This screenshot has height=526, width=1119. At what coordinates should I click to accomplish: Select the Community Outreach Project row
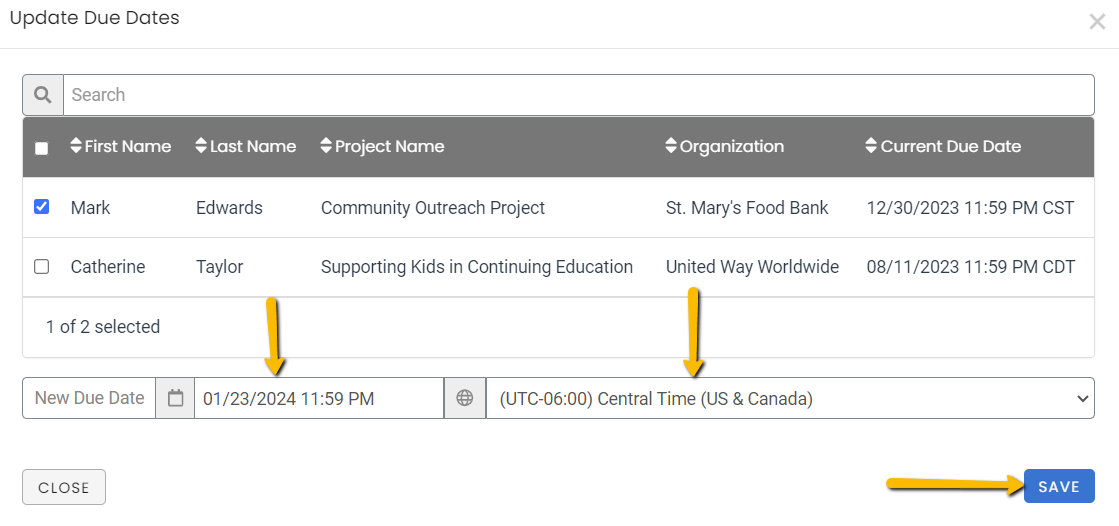(433, 208)
